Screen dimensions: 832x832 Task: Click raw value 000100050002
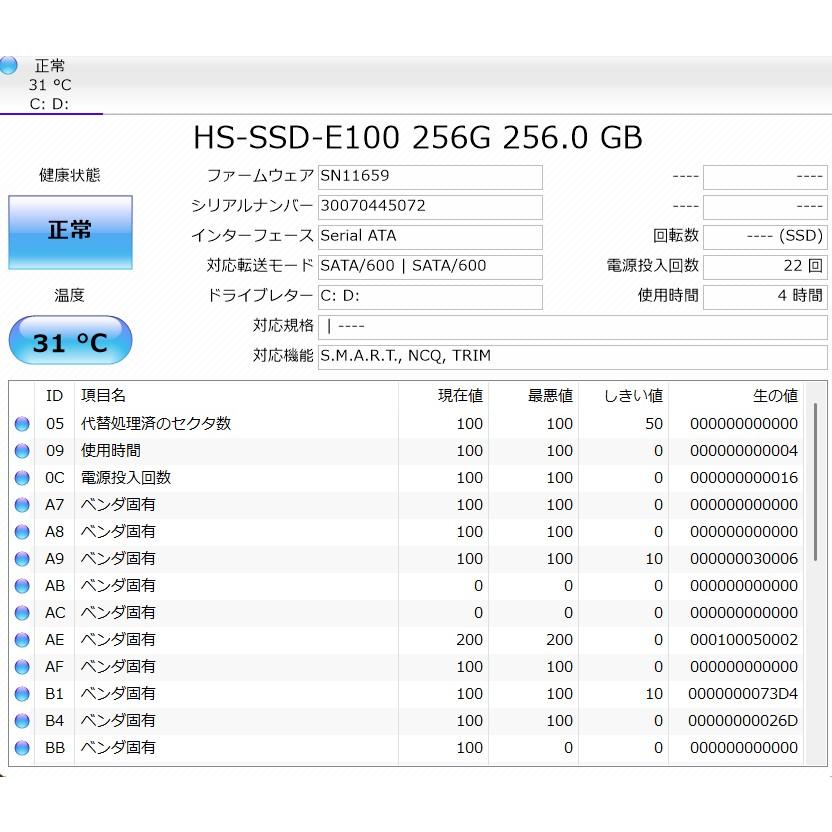tap(744, 640)
